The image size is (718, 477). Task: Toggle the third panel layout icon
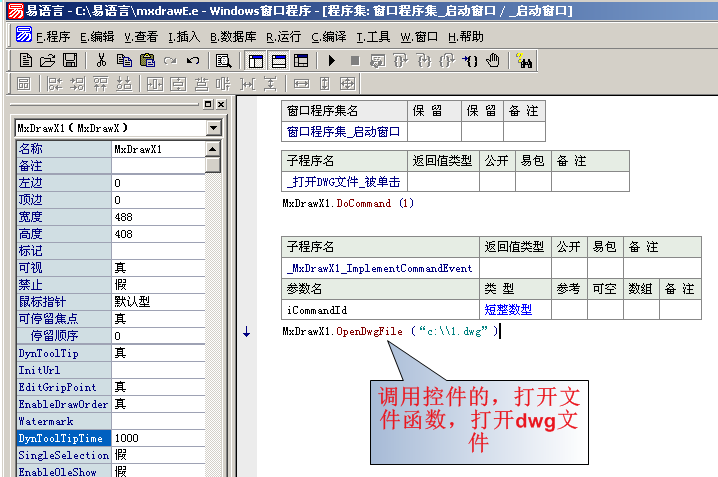click(x=301, y=60)
